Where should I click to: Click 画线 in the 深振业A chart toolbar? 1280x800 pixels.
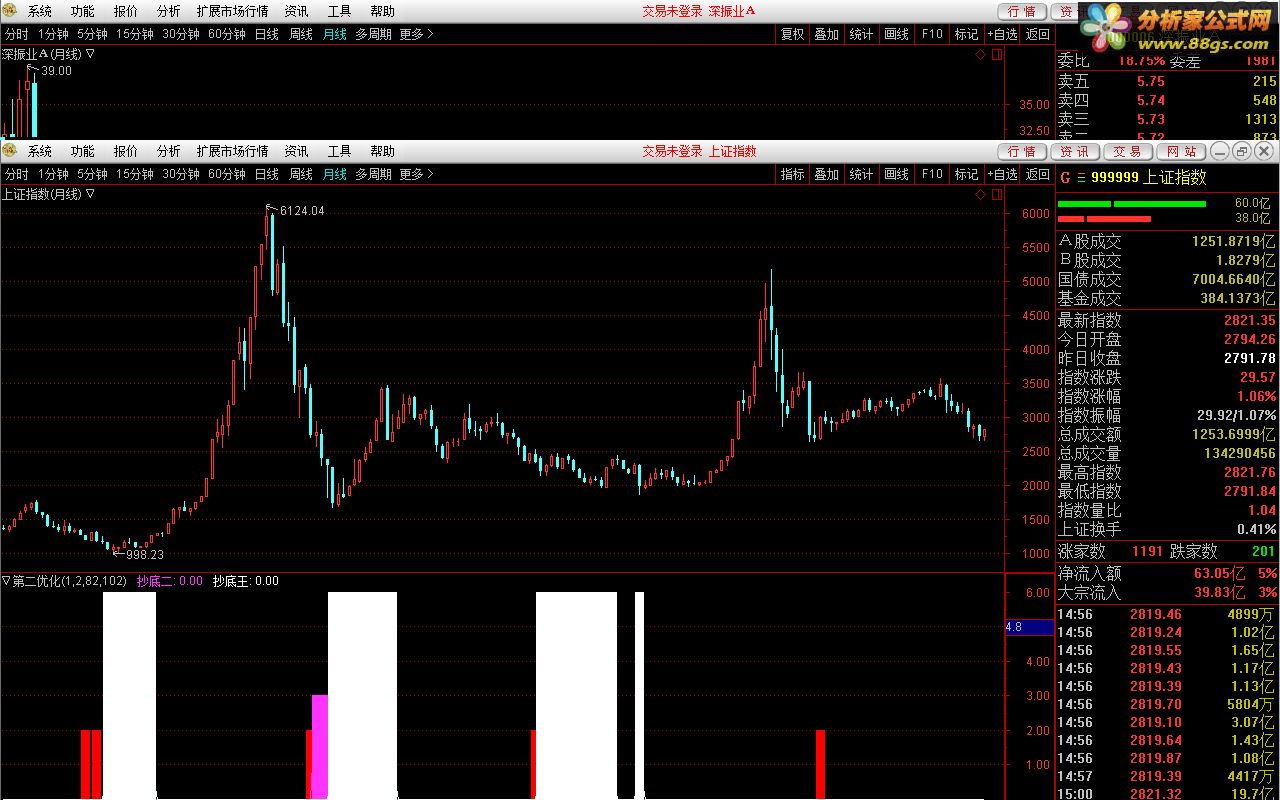pyautogui.click(x=897, y=34)
